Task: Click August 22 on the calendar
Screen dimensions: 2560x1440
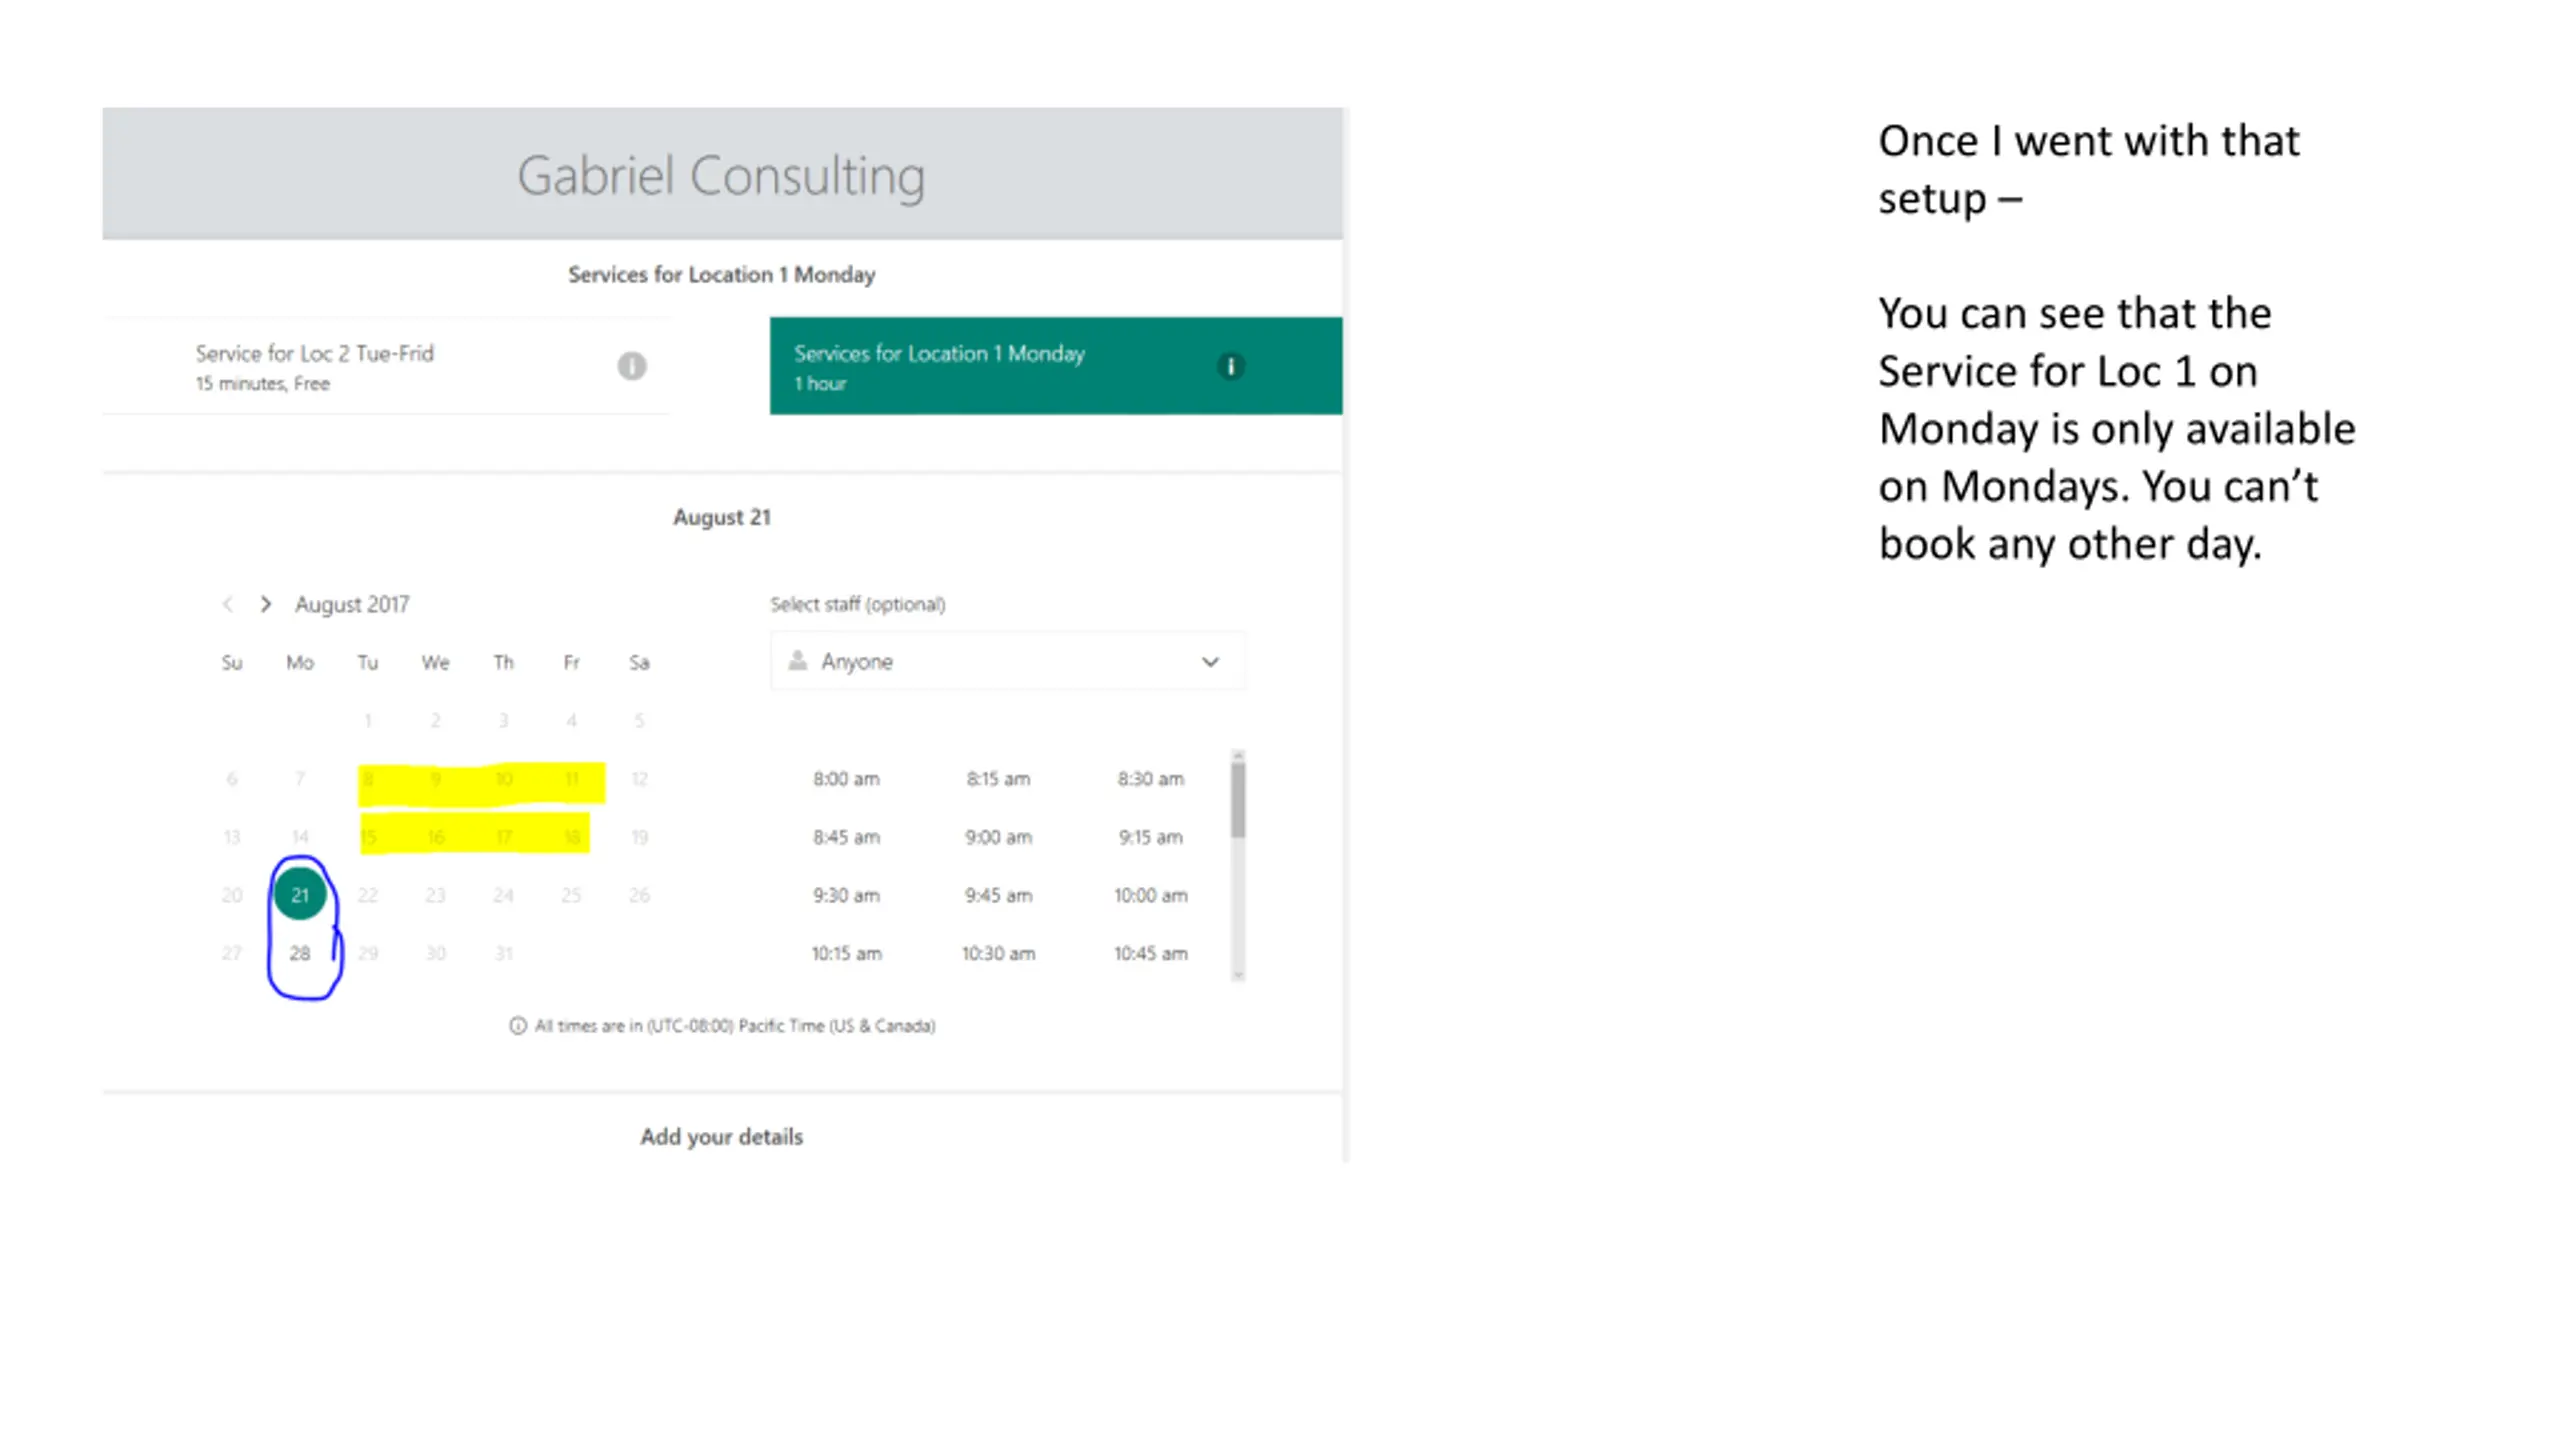Action: tap(368, 895)
